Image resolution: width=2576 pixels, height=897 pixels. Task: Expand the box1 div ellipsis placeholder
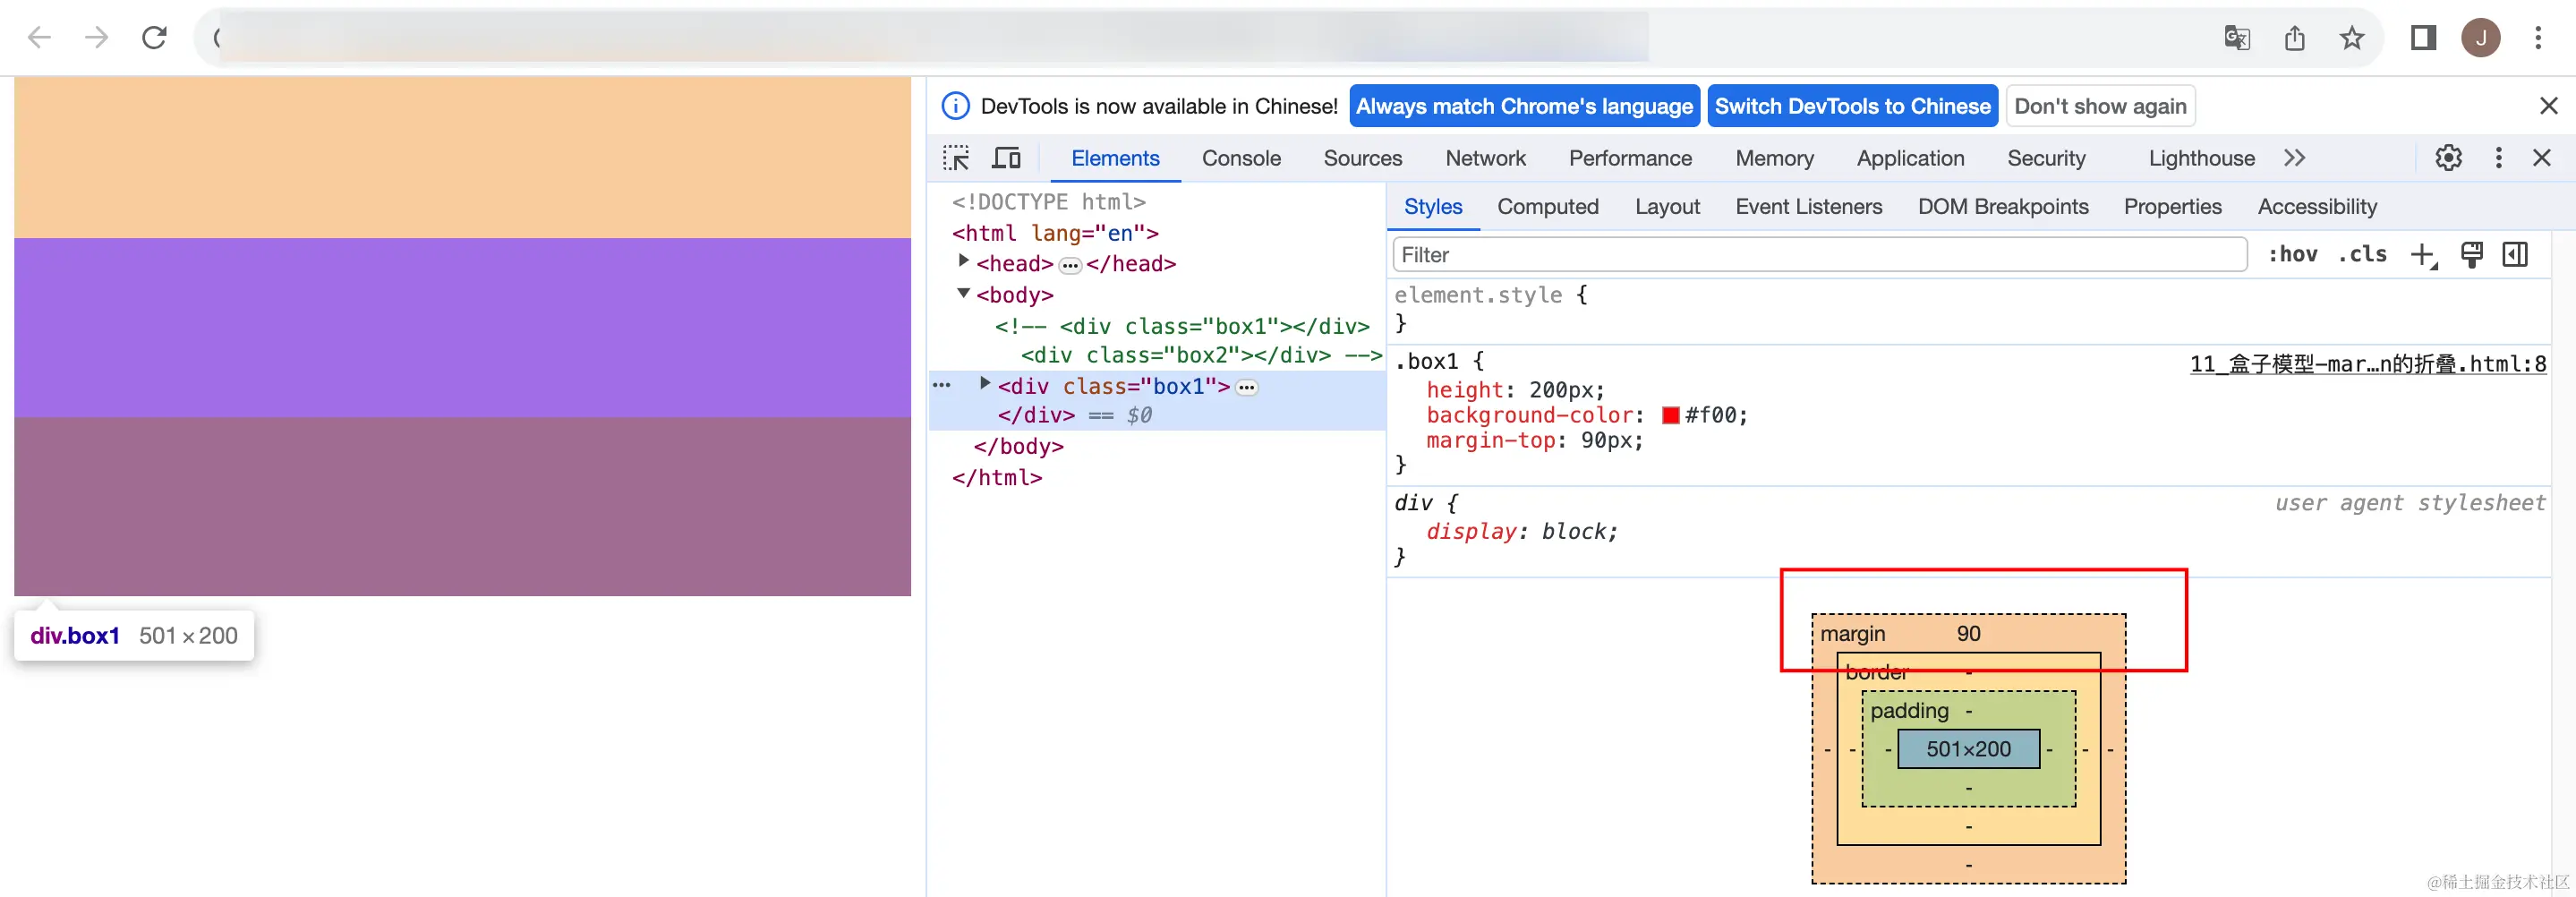tap(1246, 387)
